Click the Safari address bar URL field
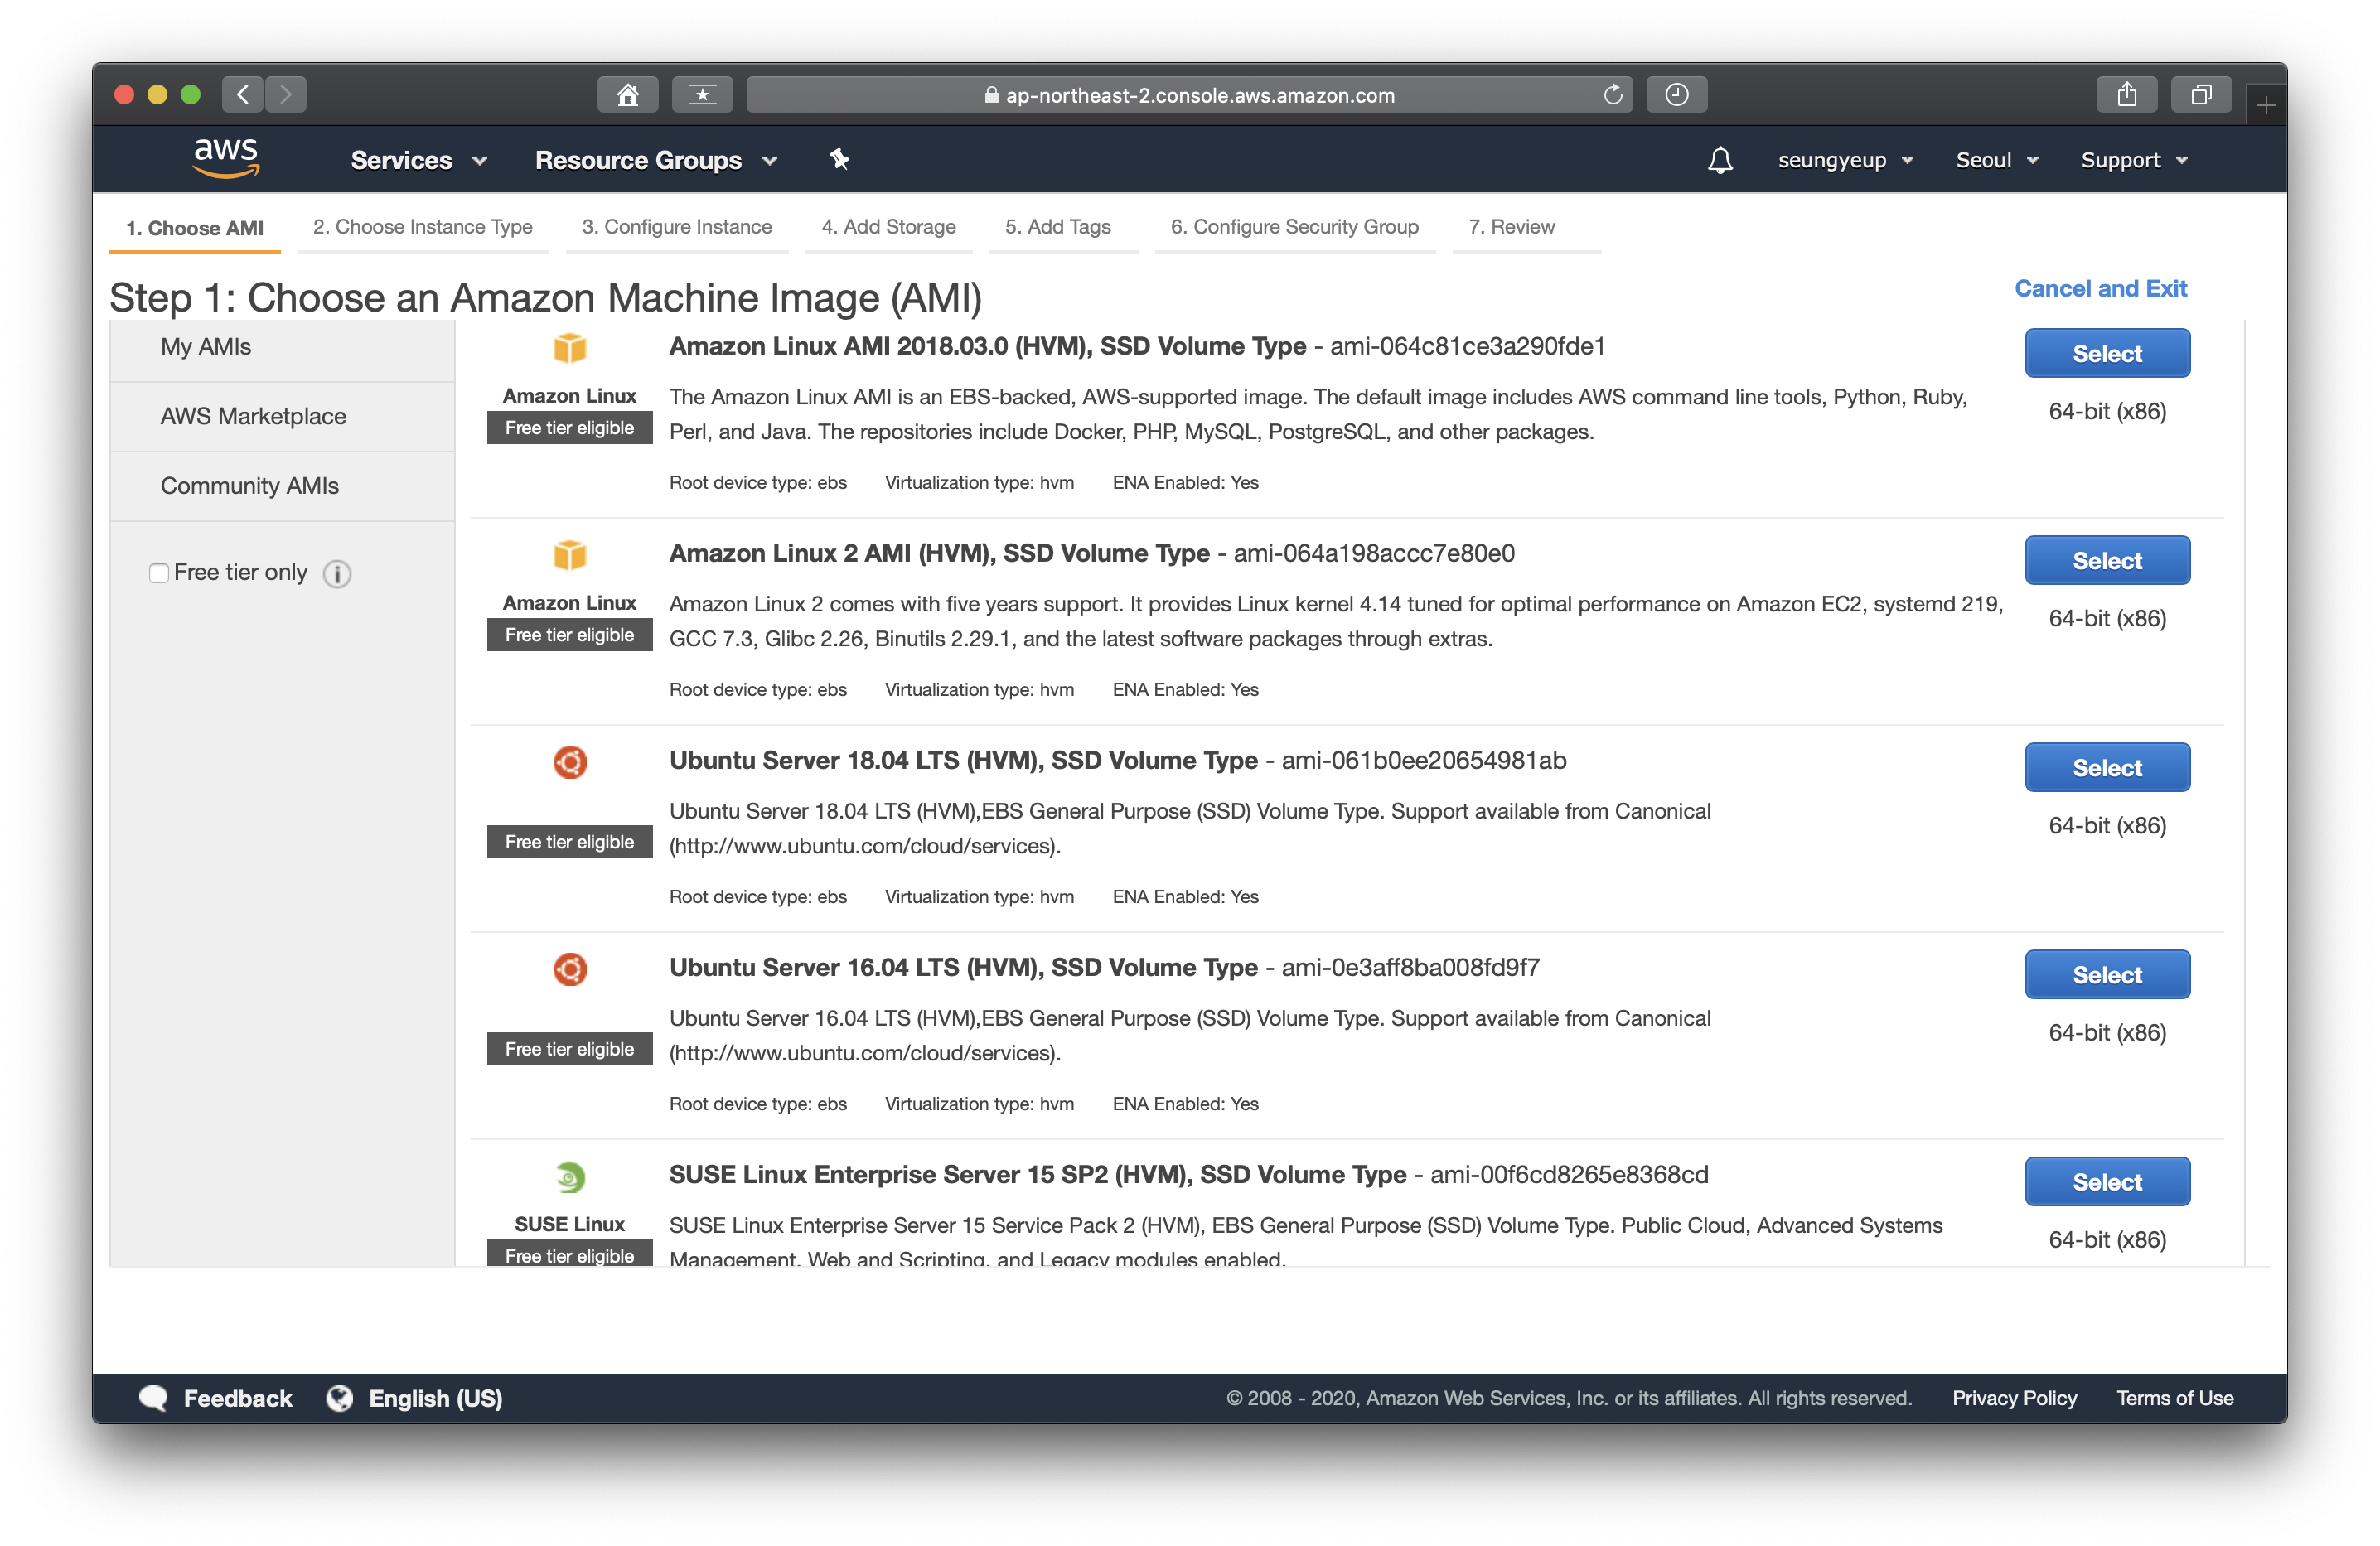 1188,95
